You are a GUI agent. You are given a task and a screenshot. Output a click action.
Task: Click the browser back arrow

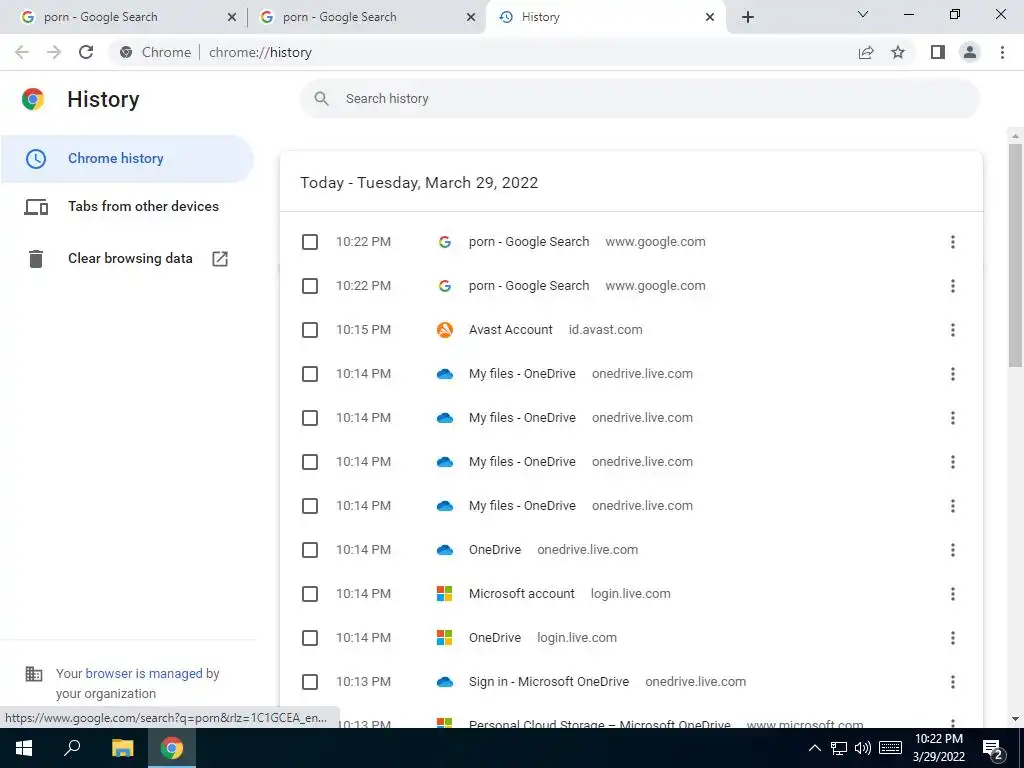click(22, 52)
